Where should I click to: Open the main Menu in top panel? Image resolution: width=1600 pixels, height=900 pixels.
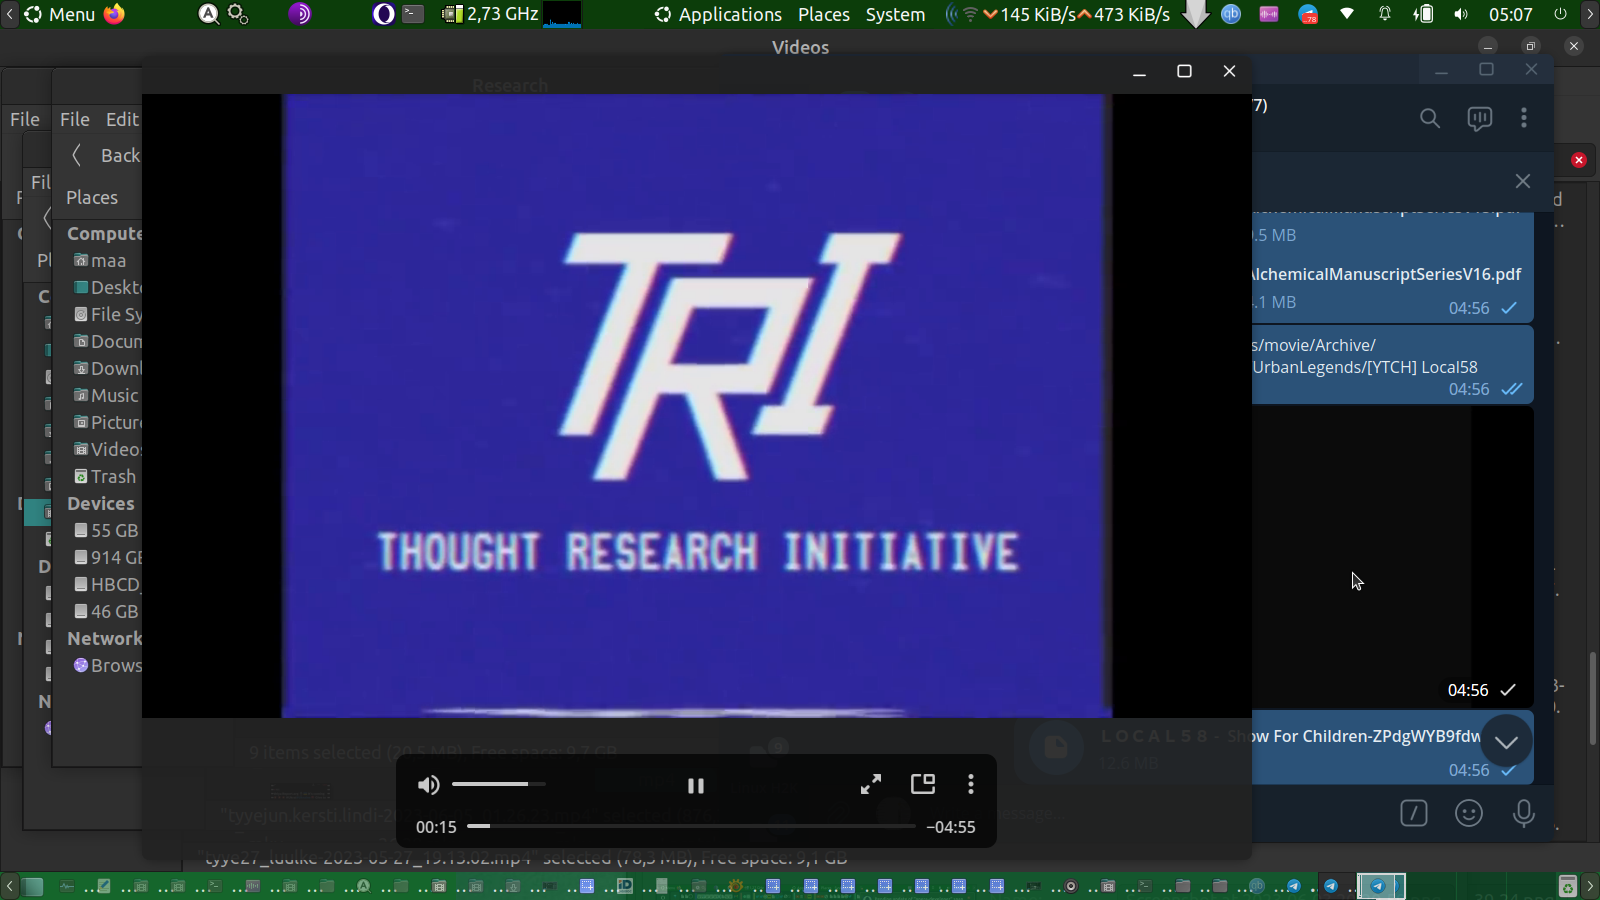click(x=60, y=14)
